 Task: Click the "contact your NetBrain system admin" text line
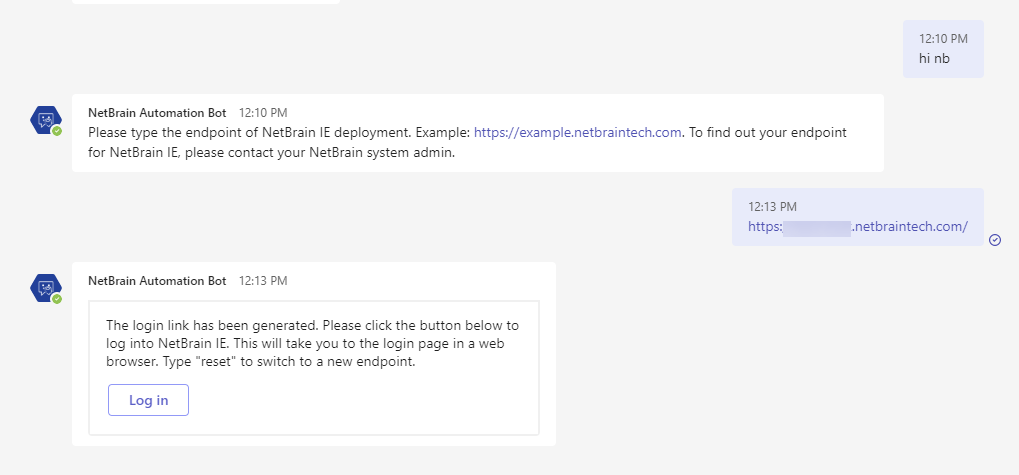tap(271, 153)
